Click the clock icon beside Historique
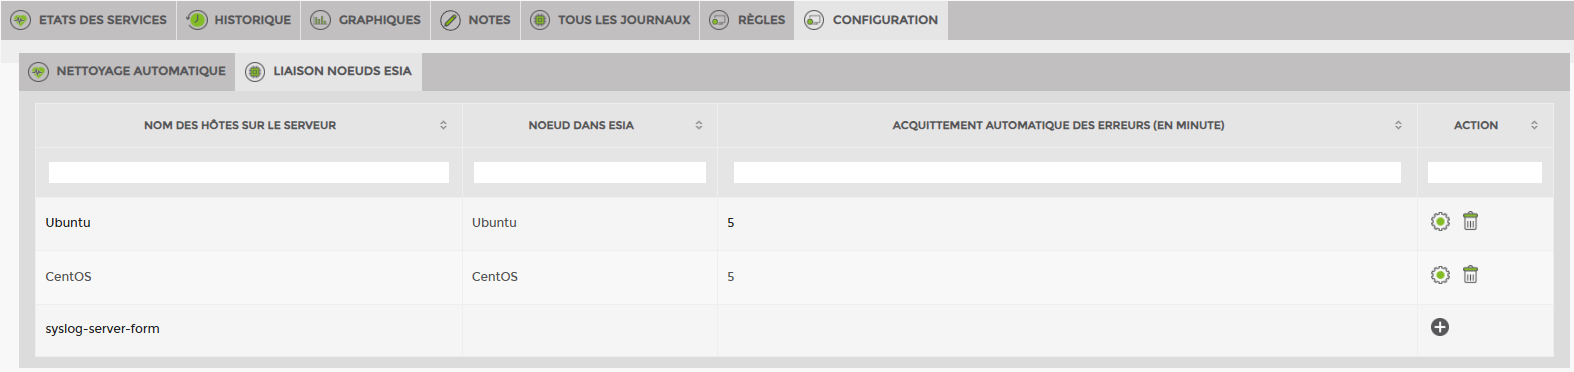 (197, 20)
